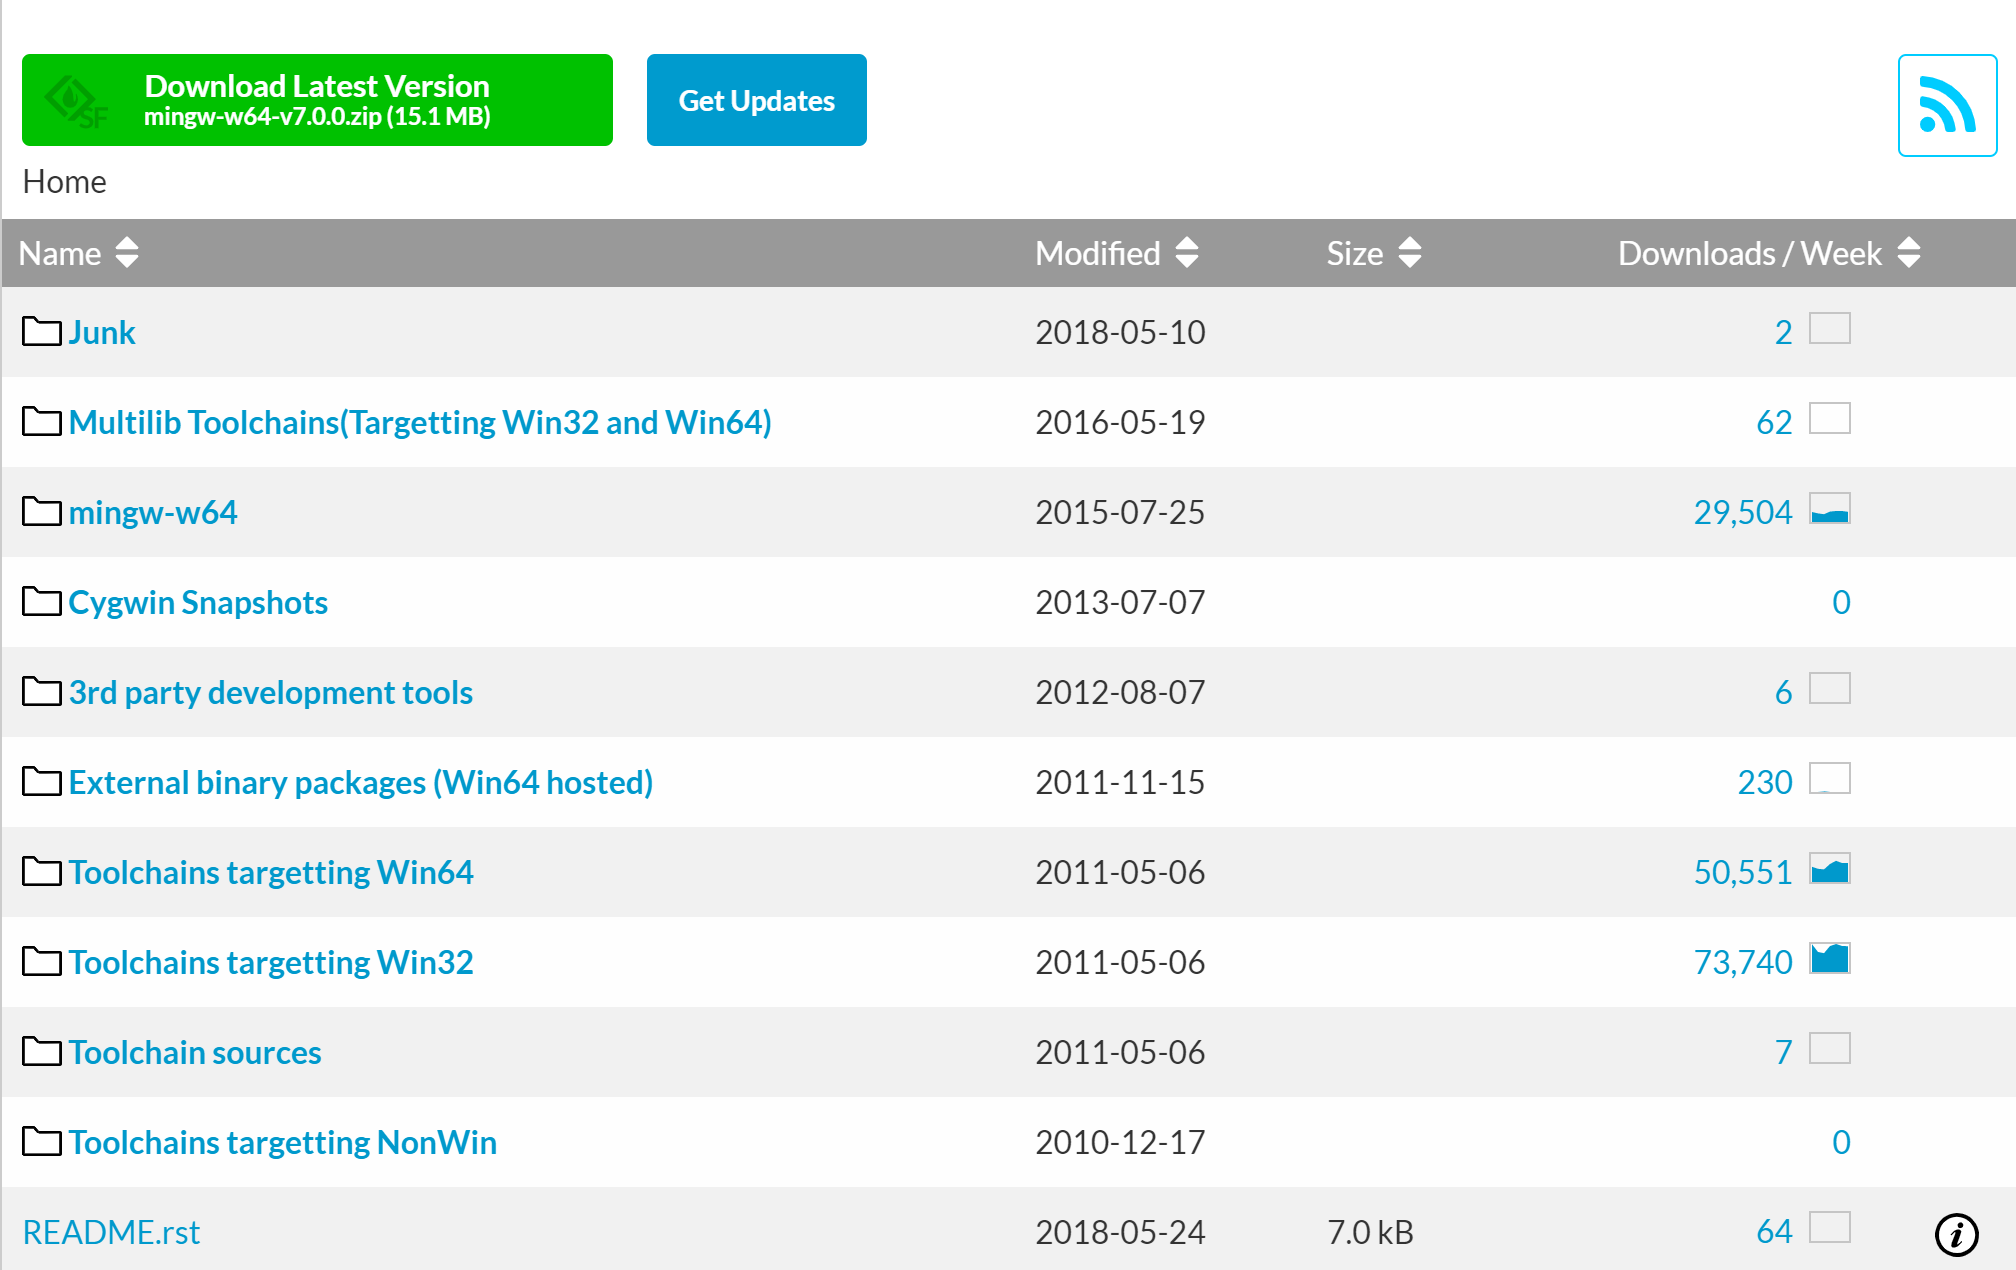Image resolution: width=2016 pixels, height=1270 pixels.
Task: Click the Get Updates button
Action: click(757, 100)
